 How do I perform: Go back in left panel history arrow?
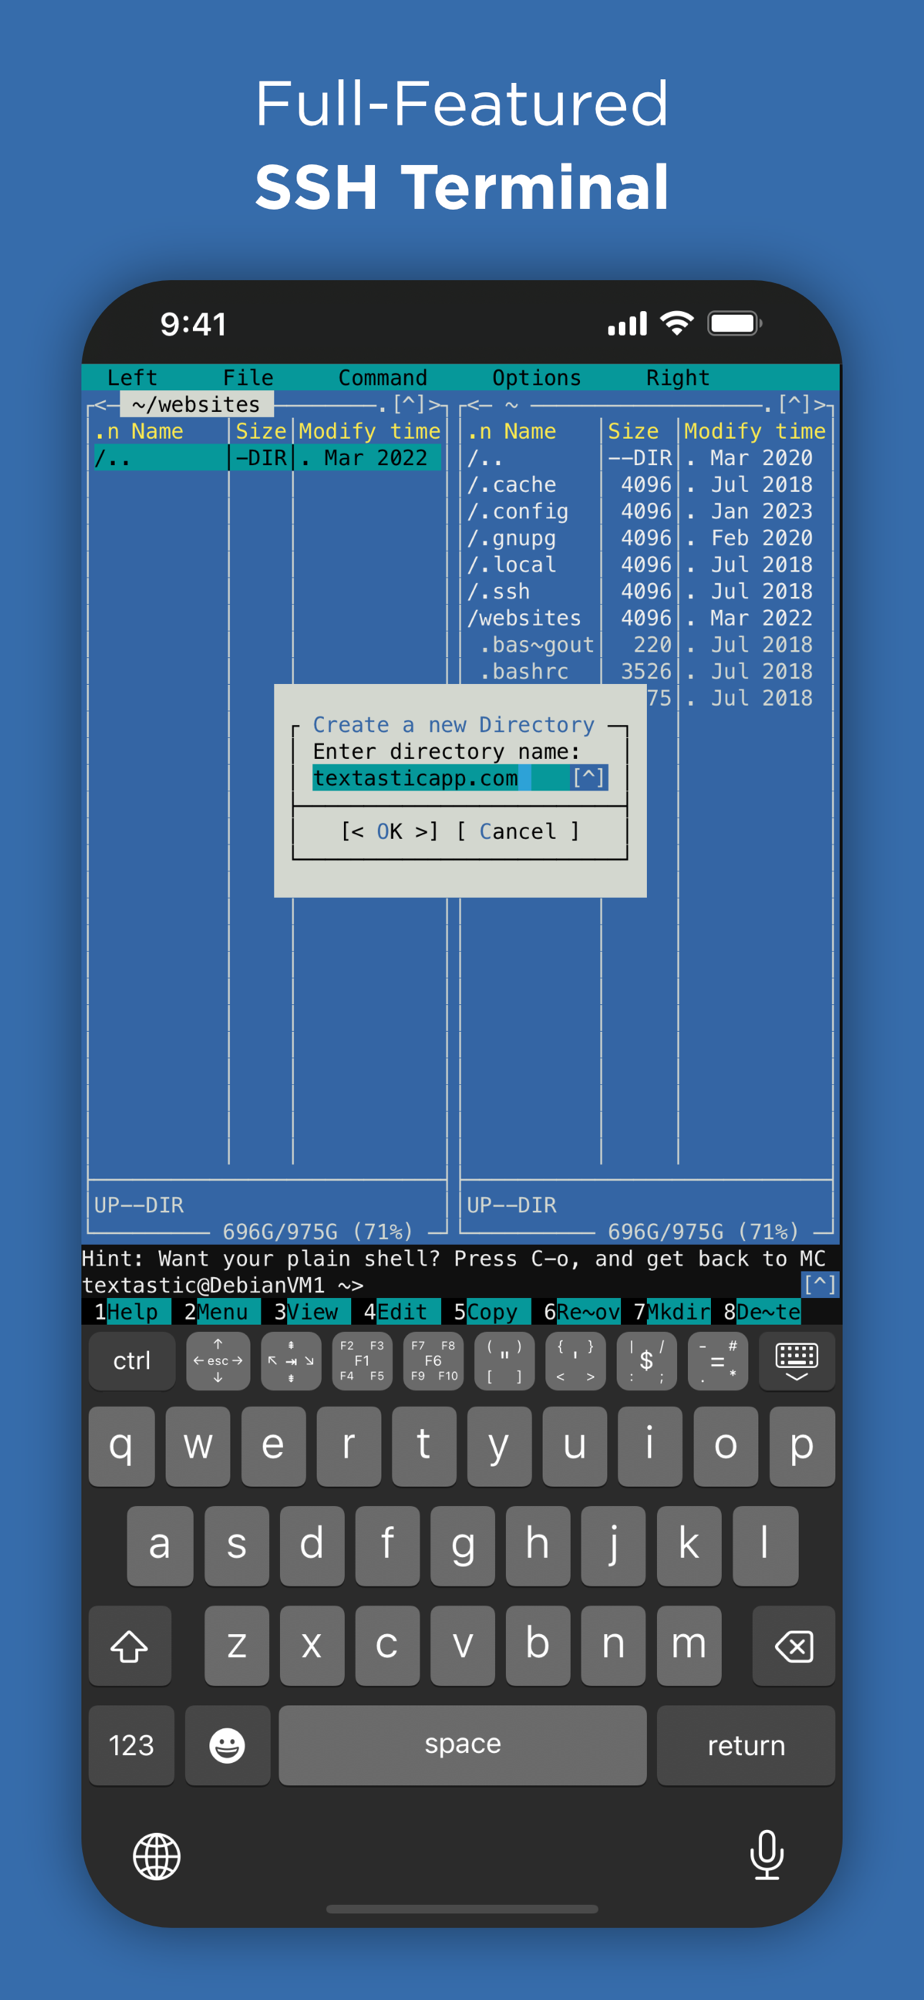coord(100,404)
